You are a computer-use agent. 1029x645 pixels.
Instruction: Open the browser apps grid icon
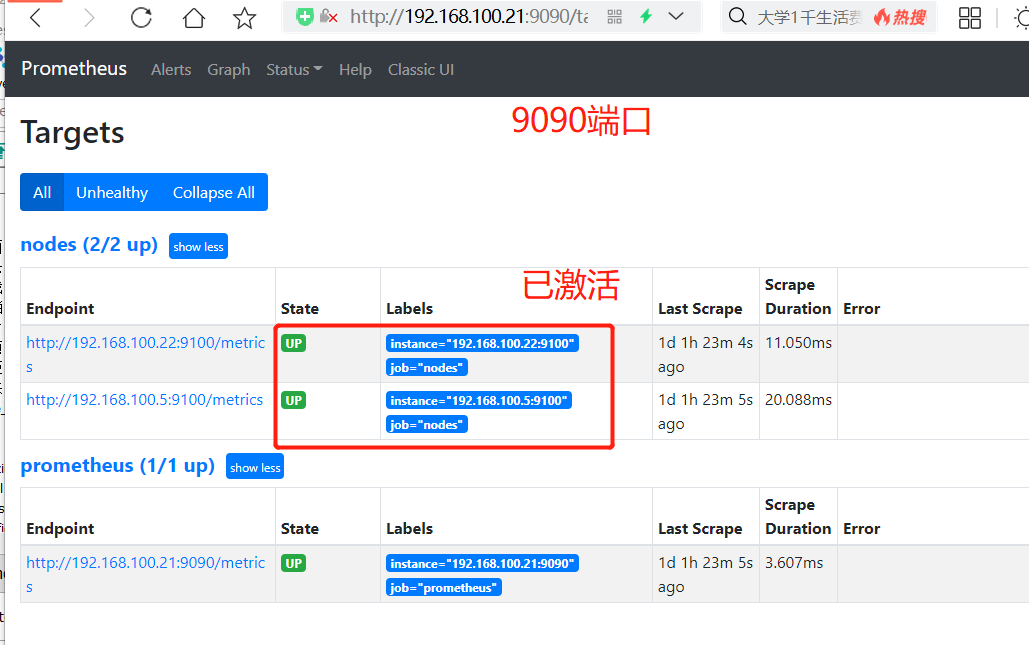tap(970, 18)
